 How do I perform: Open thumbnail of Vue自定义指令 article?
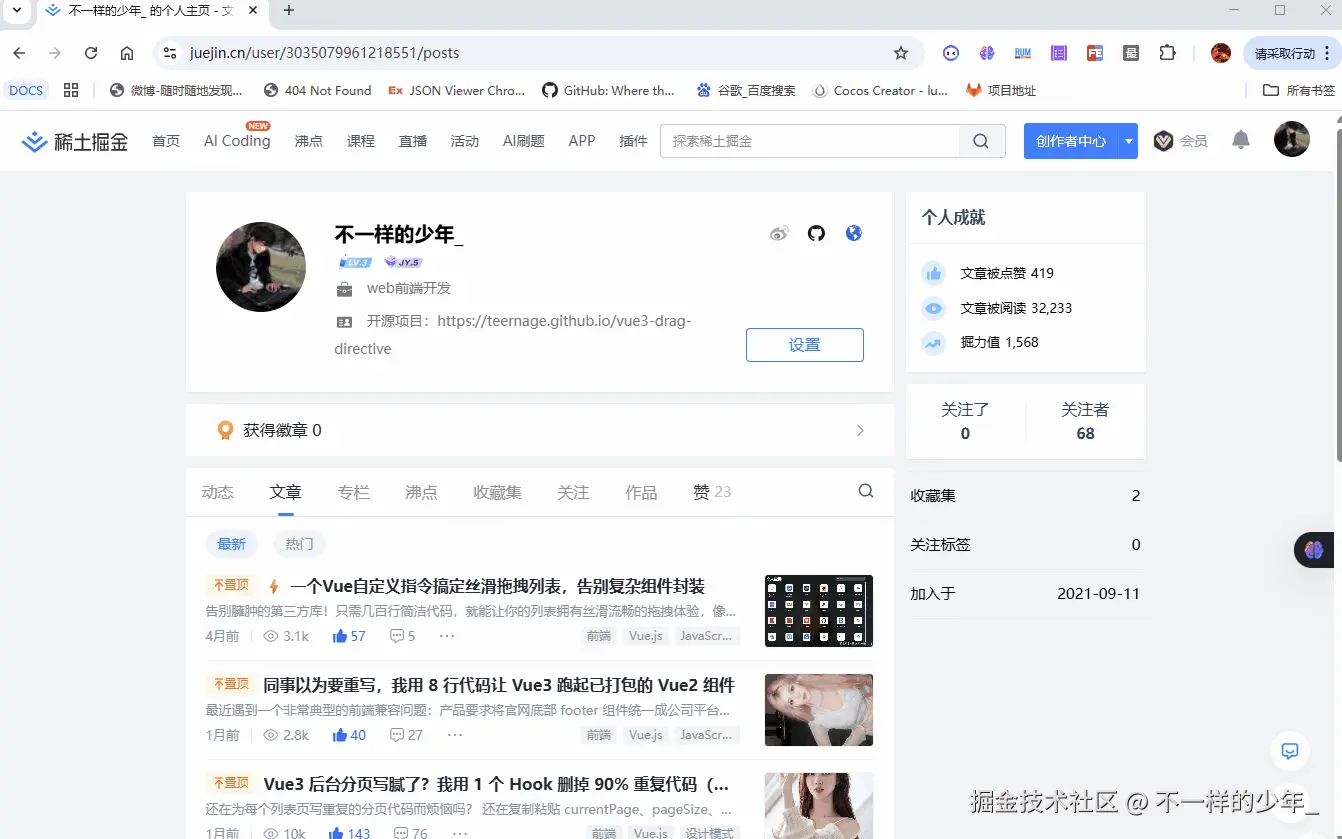click(819, 611)
